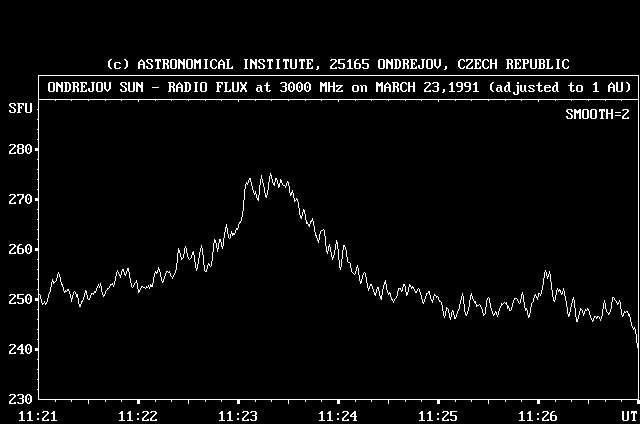This screenshot has height=424, width=640.
Task: Click the 11:26 time tick label
Action: [x=538, y=415]
